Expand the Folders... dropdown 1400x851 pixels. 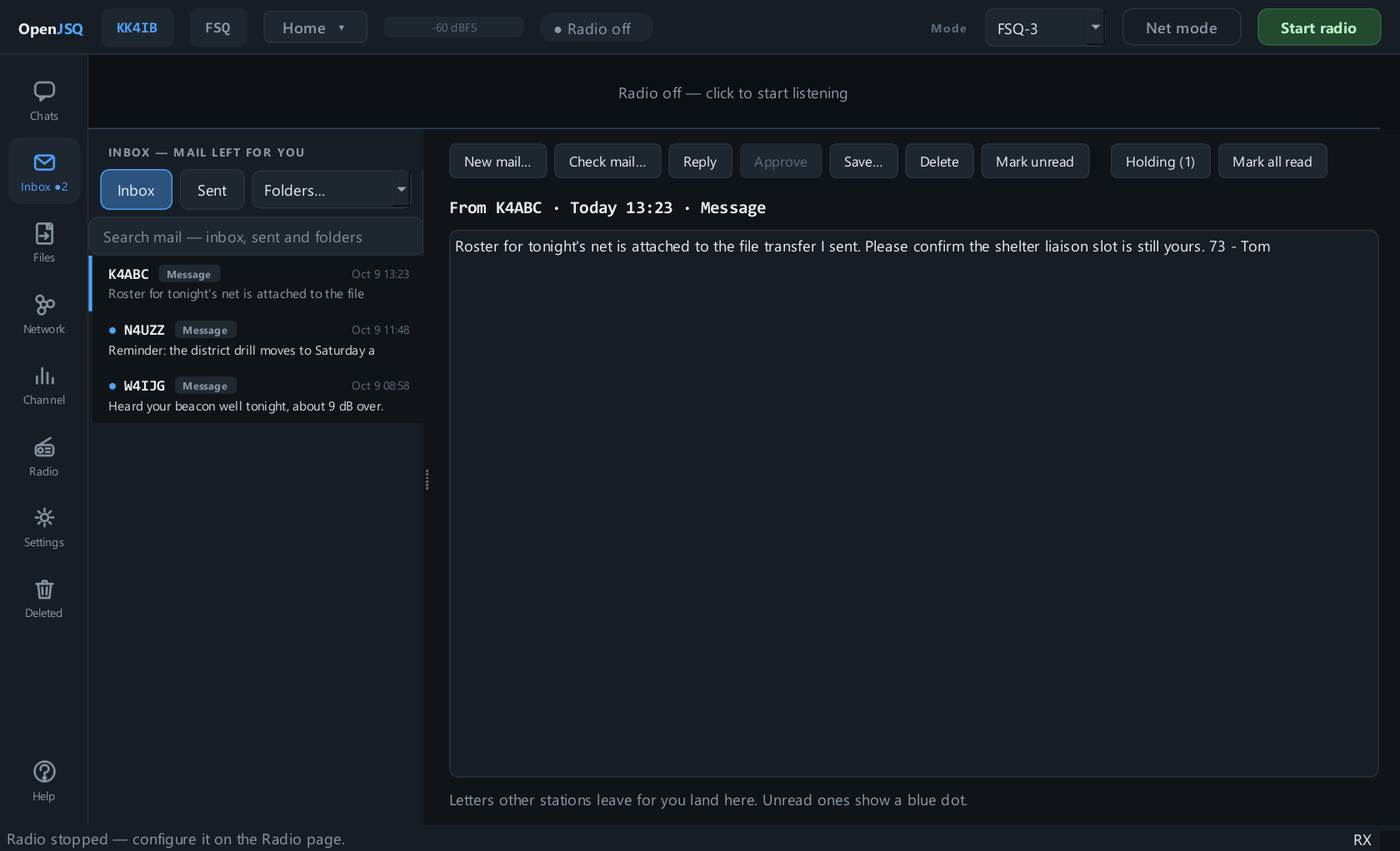coord(331,189)
